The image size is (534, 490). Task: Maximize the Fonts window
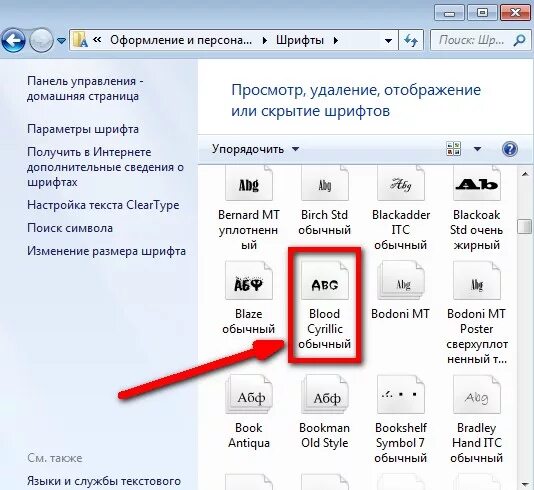(x=482, y=13)
